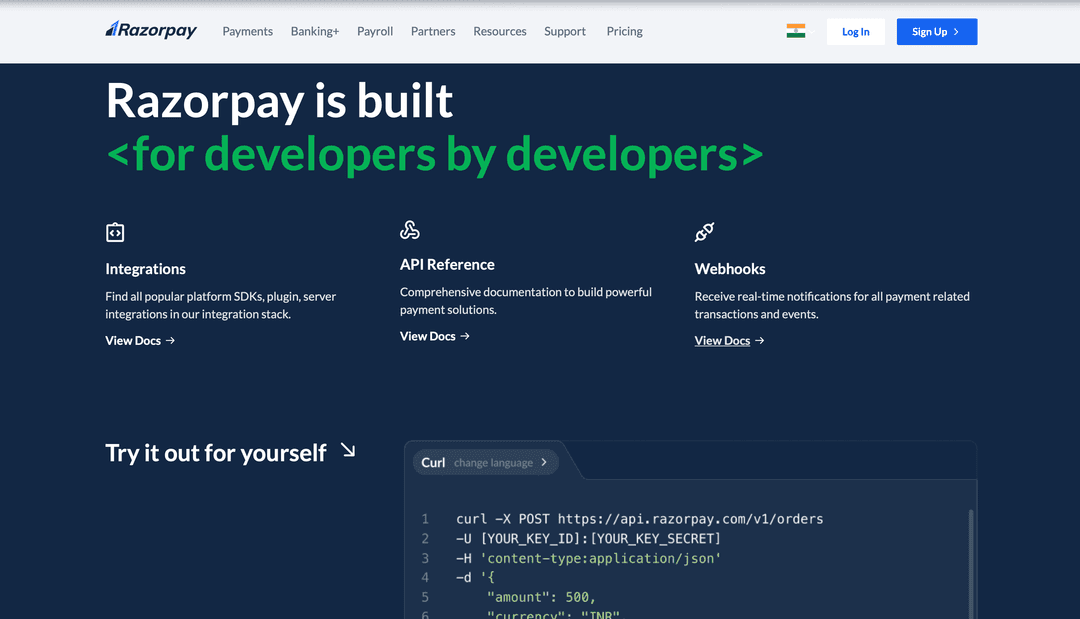This screenshot has width=1080, height=619.
Task: Click the Webhooks plug icon
Action: [x=704, y=233]
